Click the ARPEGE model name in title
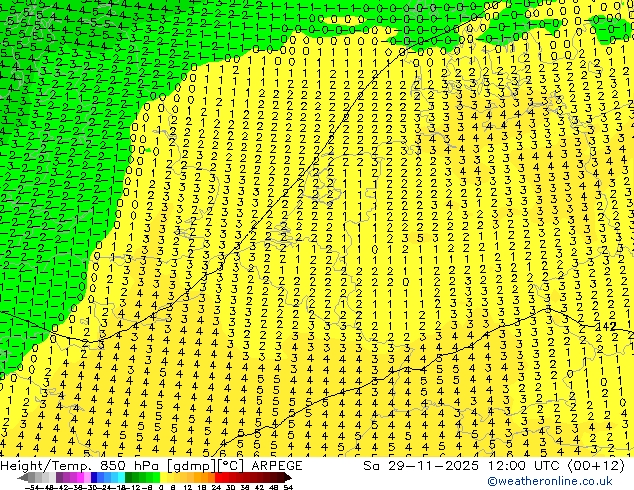Image resolution: width=634 pixels, height=490 pixels. click(277, 465)
